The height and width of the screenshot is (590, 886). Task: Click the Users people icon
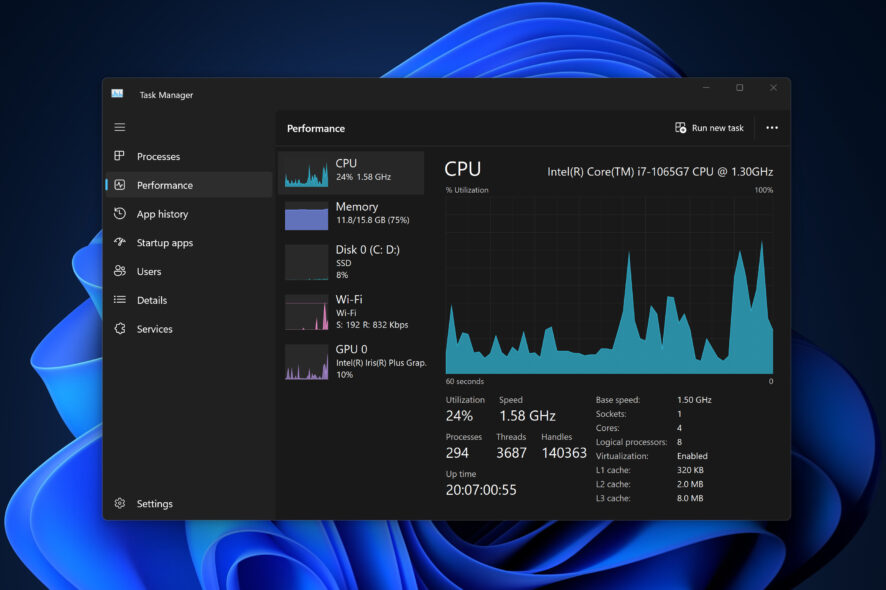(119, 271)
